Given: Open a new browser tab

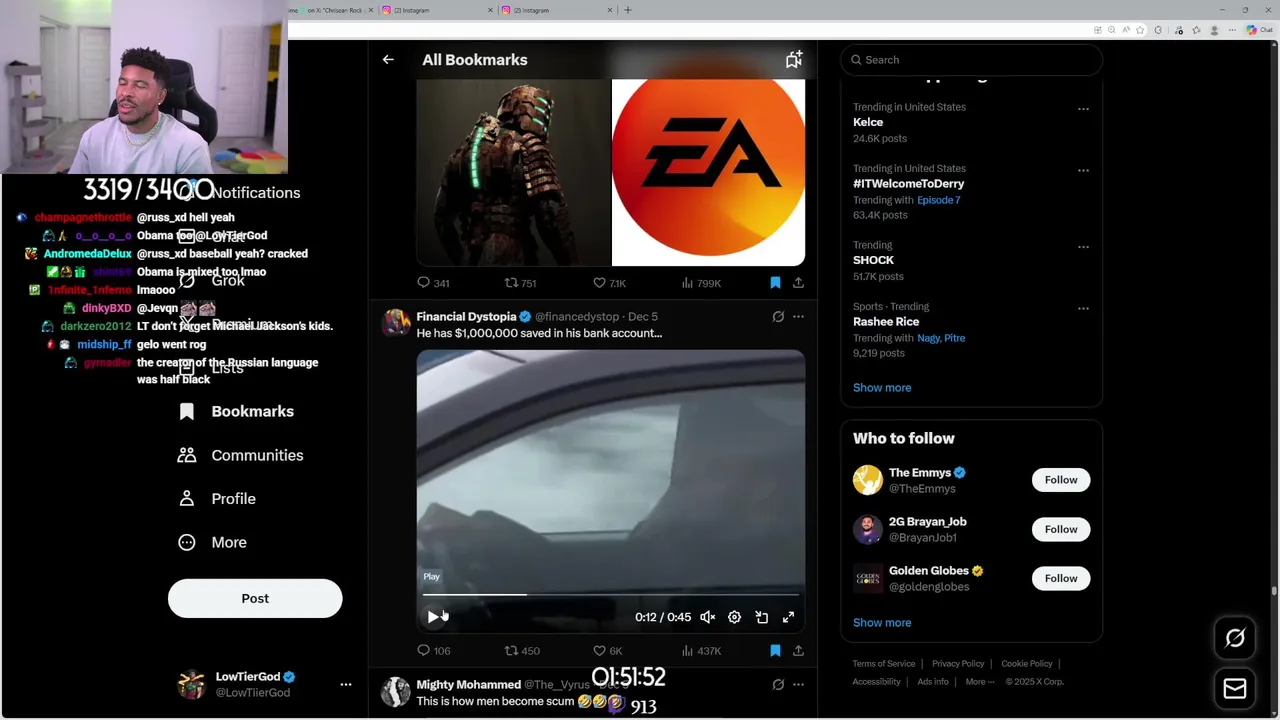Looking at the screenshot, I should coord(628,10).
